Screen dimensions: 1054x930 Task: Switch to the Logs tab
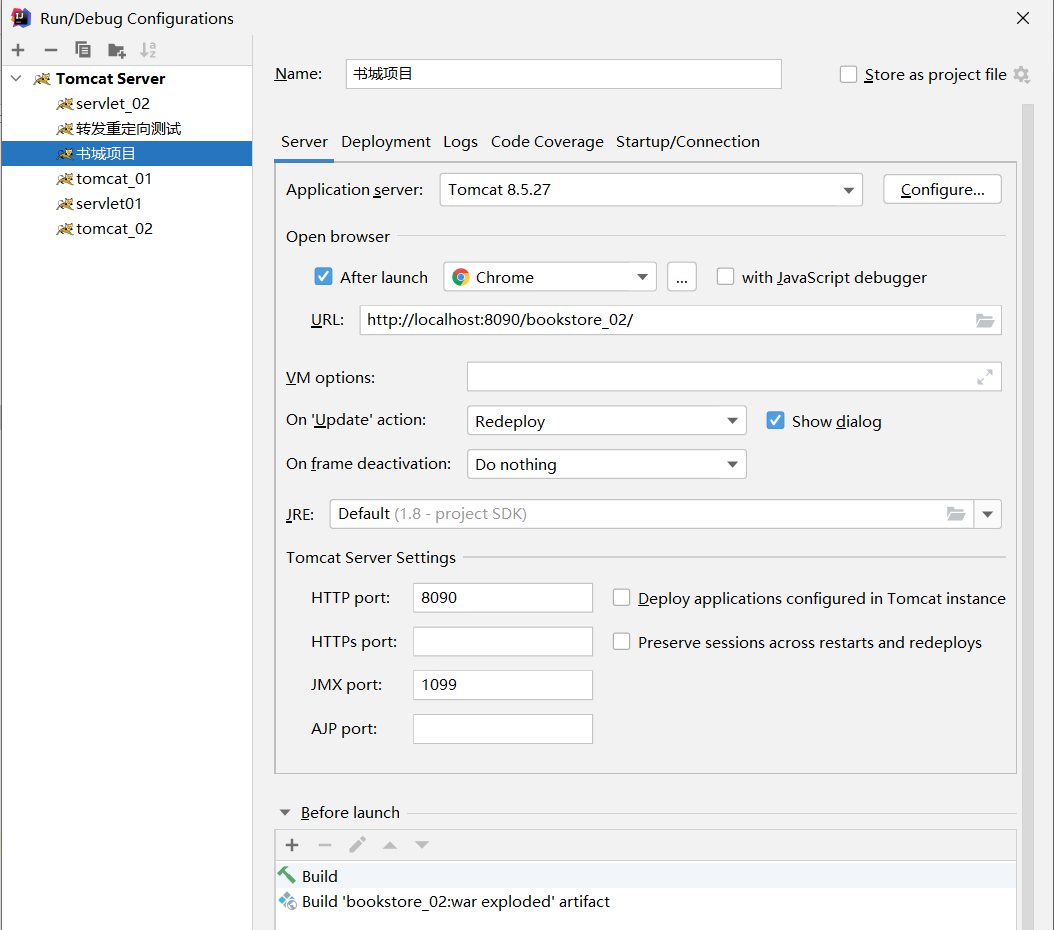[x=460, y=142]
